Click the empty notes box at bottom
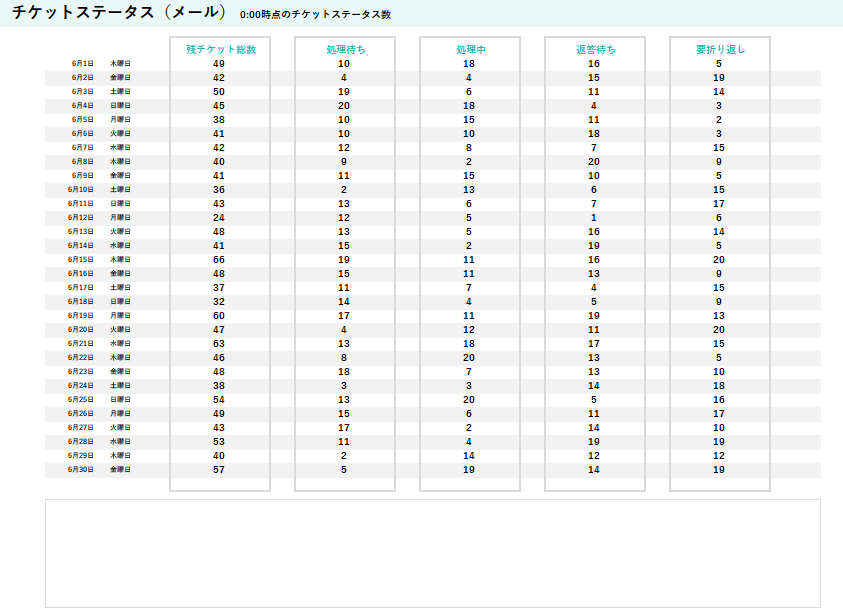Viewport: 843px width, 616px height. click(x=432, y=553)
